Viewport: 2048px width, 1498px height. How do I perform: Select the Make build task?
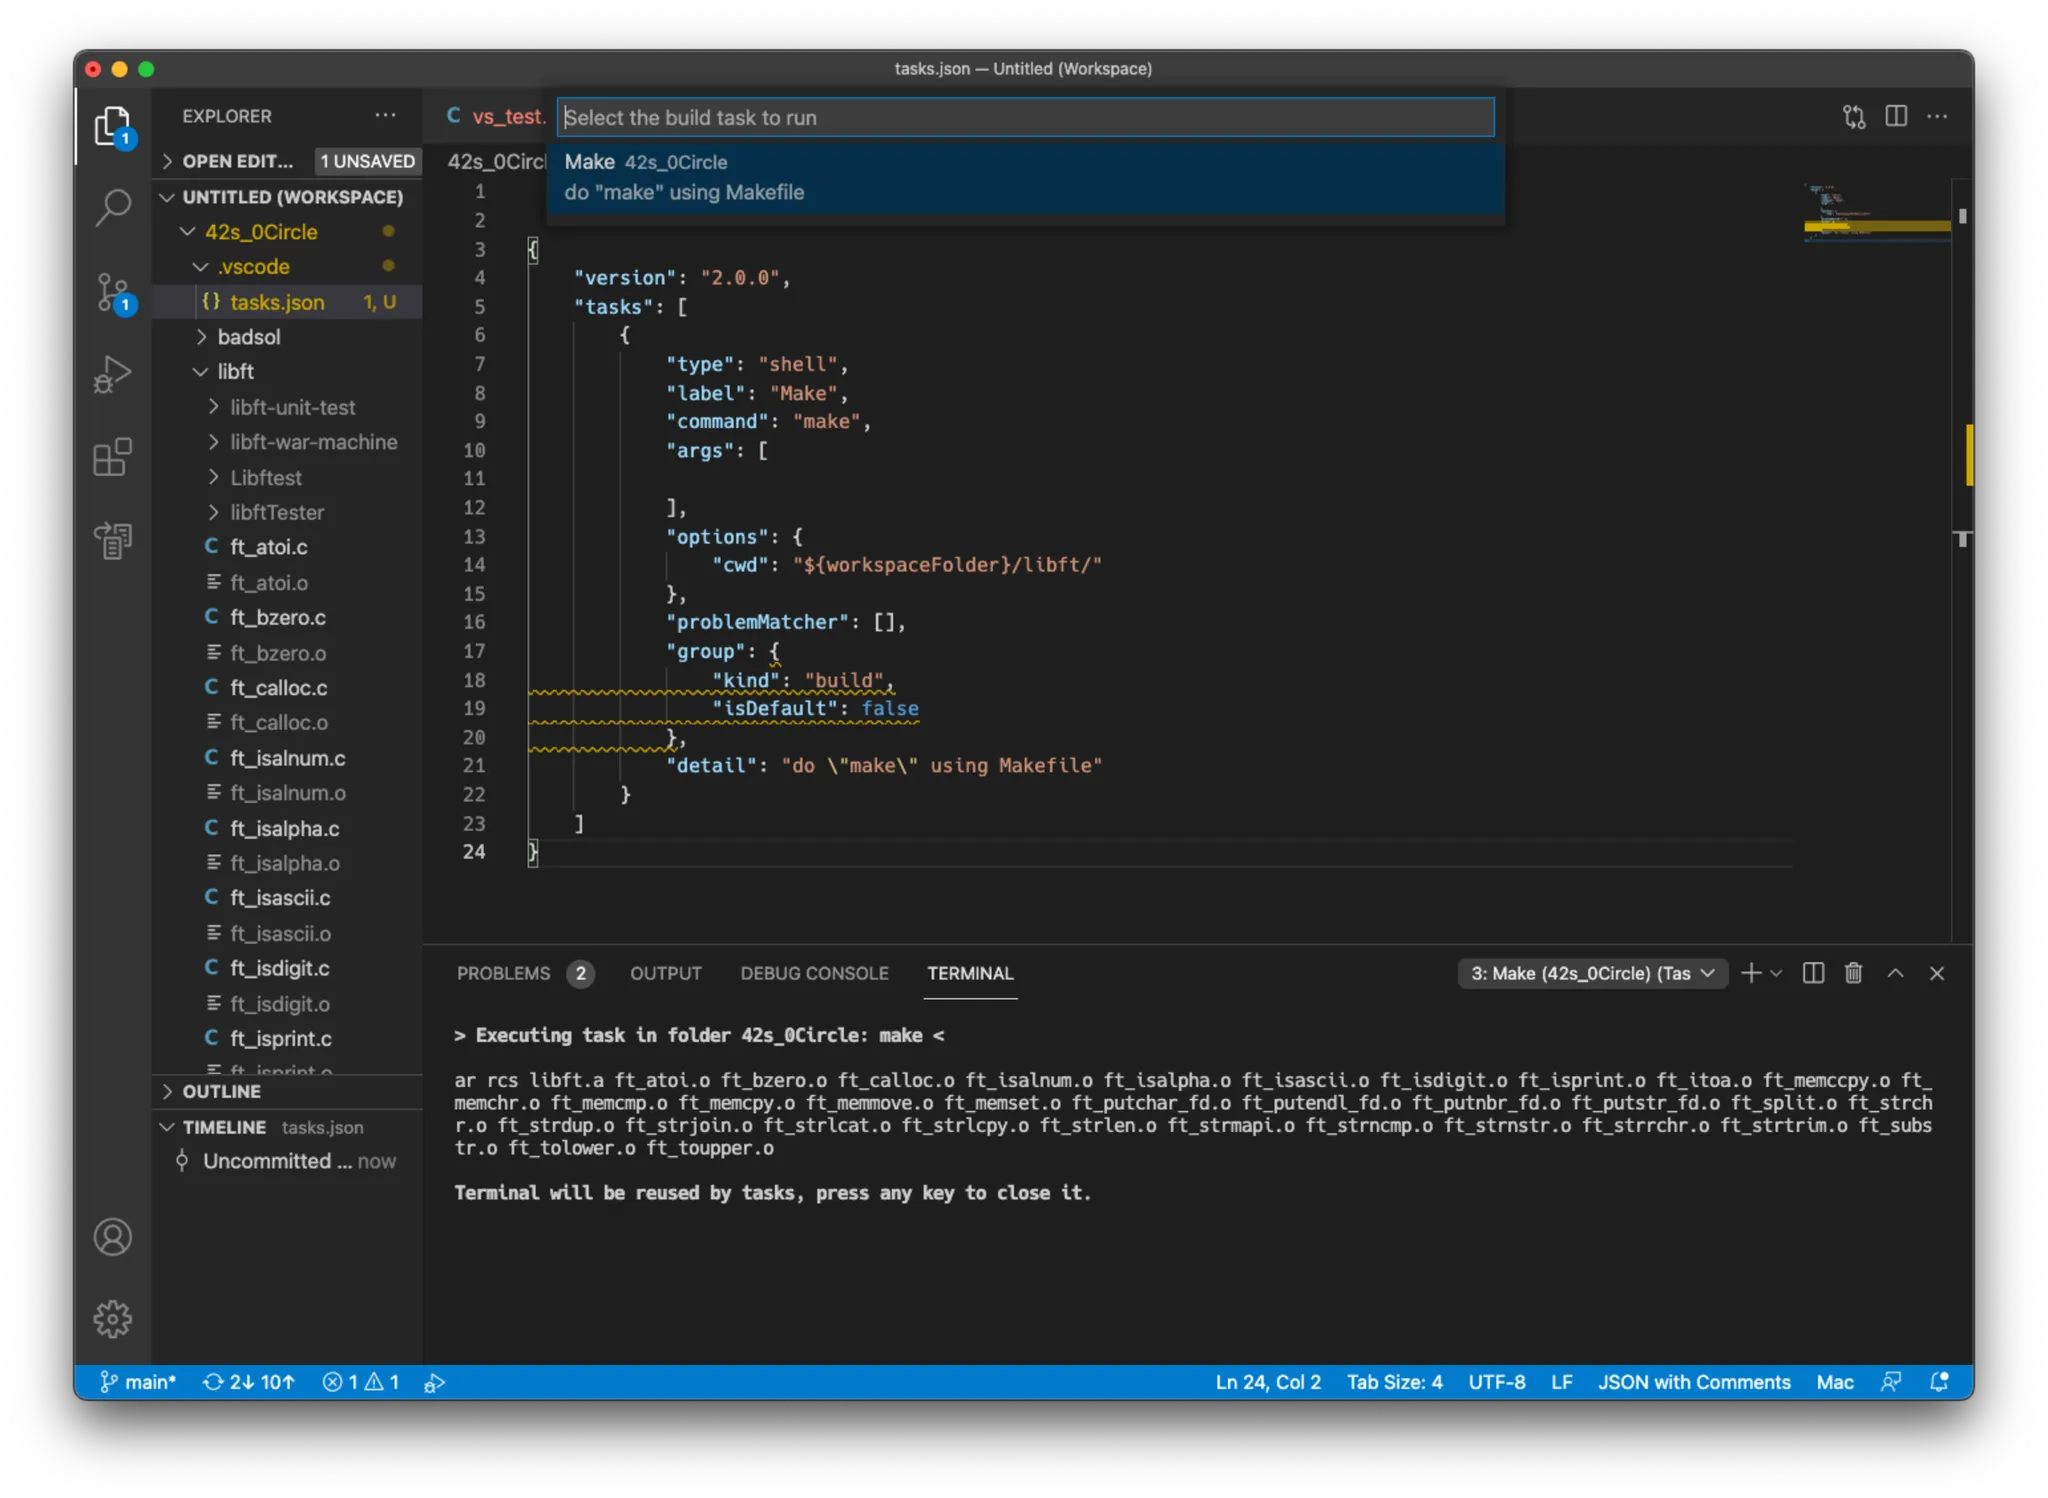click(x=1024, y=175)
